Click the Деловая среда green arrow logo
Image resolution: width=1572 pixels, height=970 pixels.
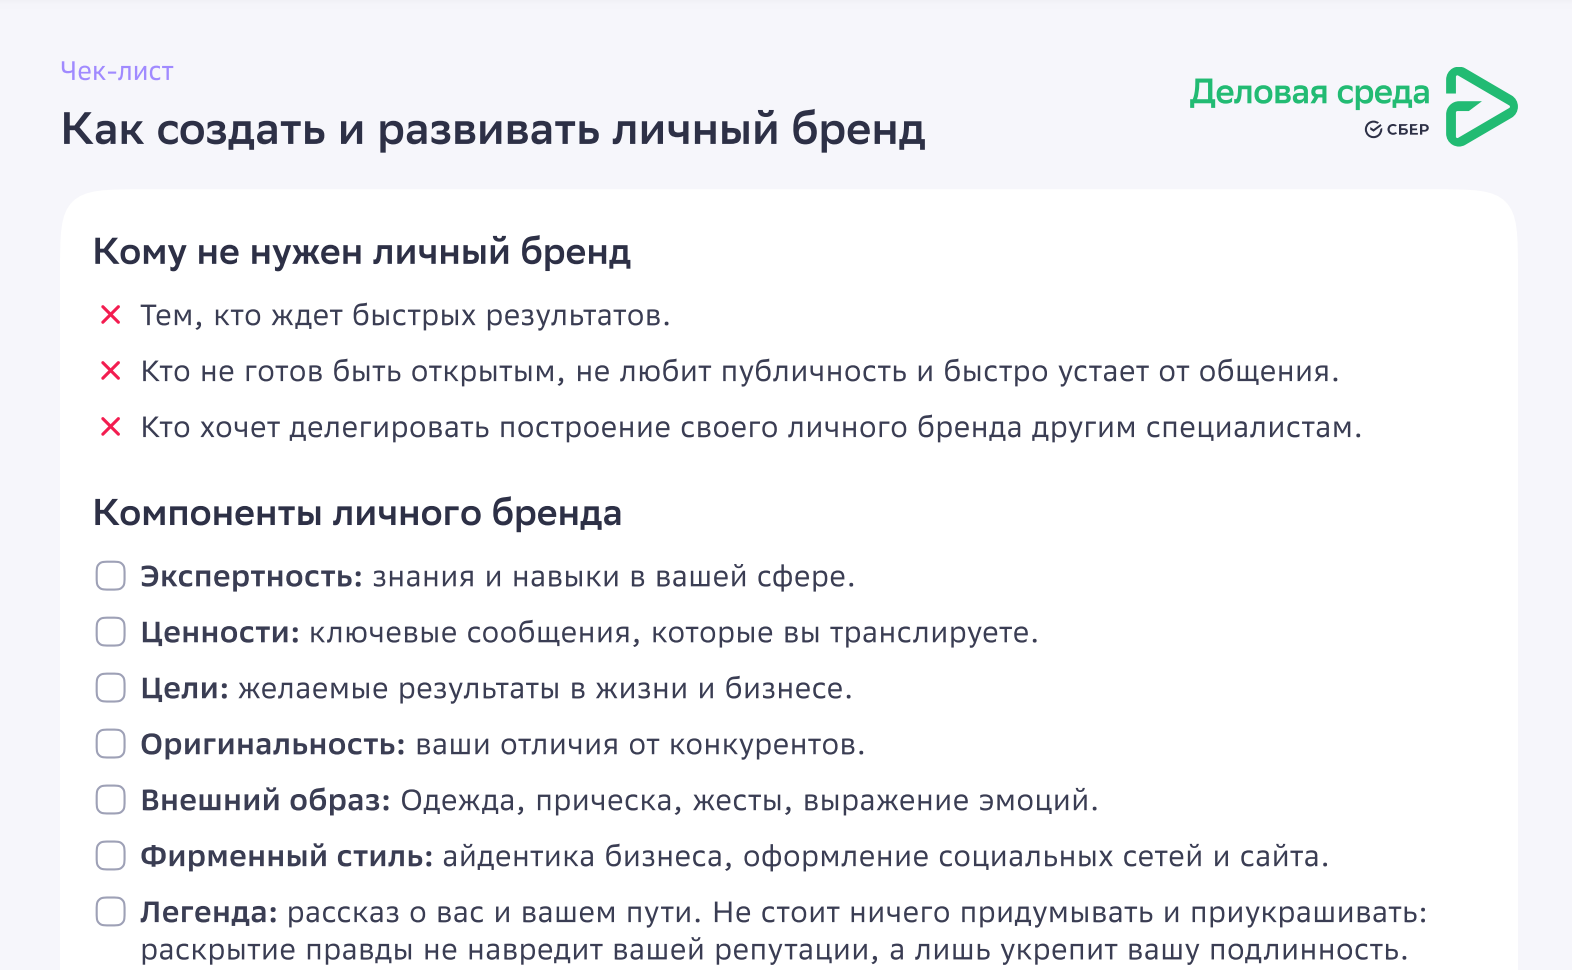point(1481,106)
